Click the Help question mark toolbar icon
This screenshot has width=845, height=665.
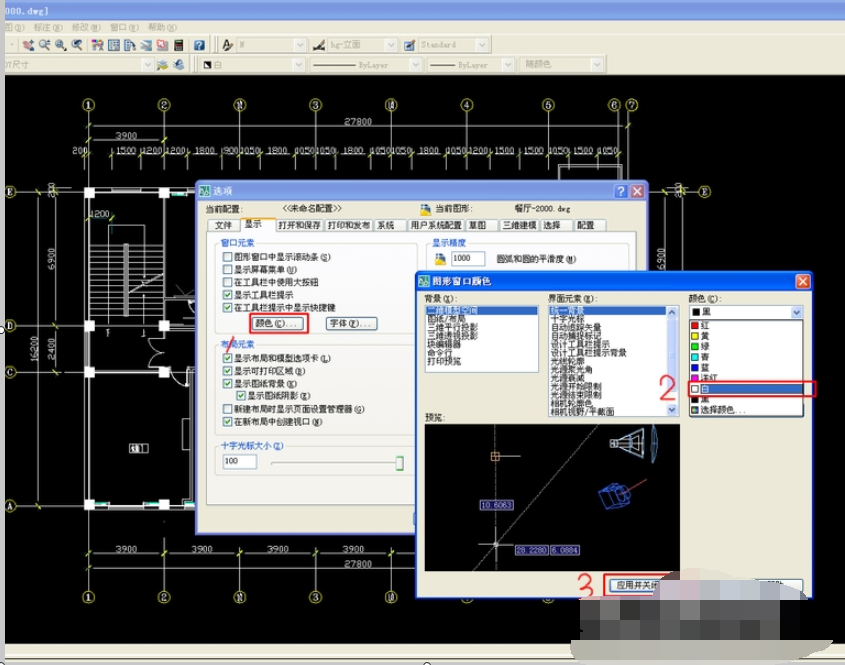[x=199, y=45]
